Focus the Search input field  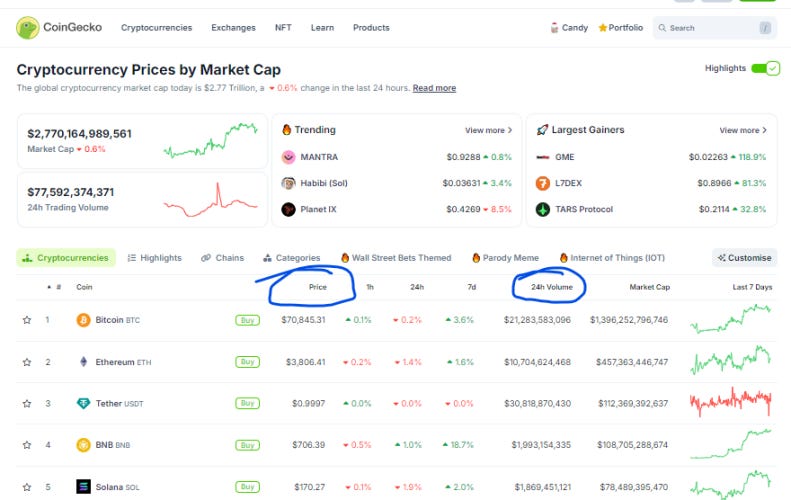click(715, 28)
